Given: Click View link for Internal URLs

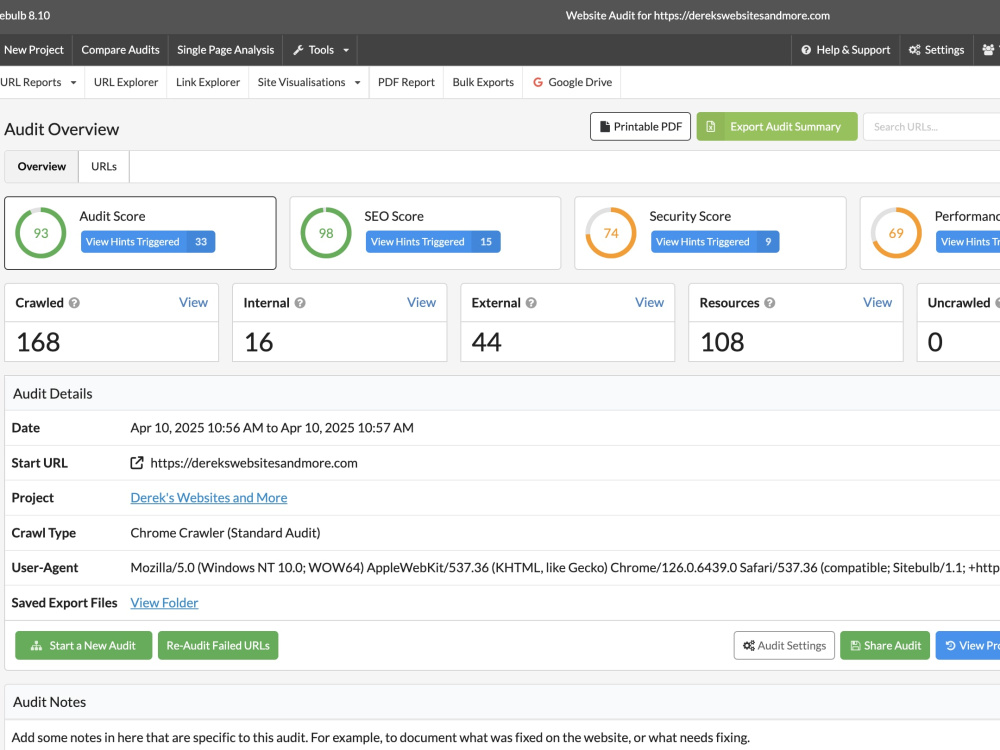Looking at the screenshot, I should pyautogui.click(x=422, y=302).
